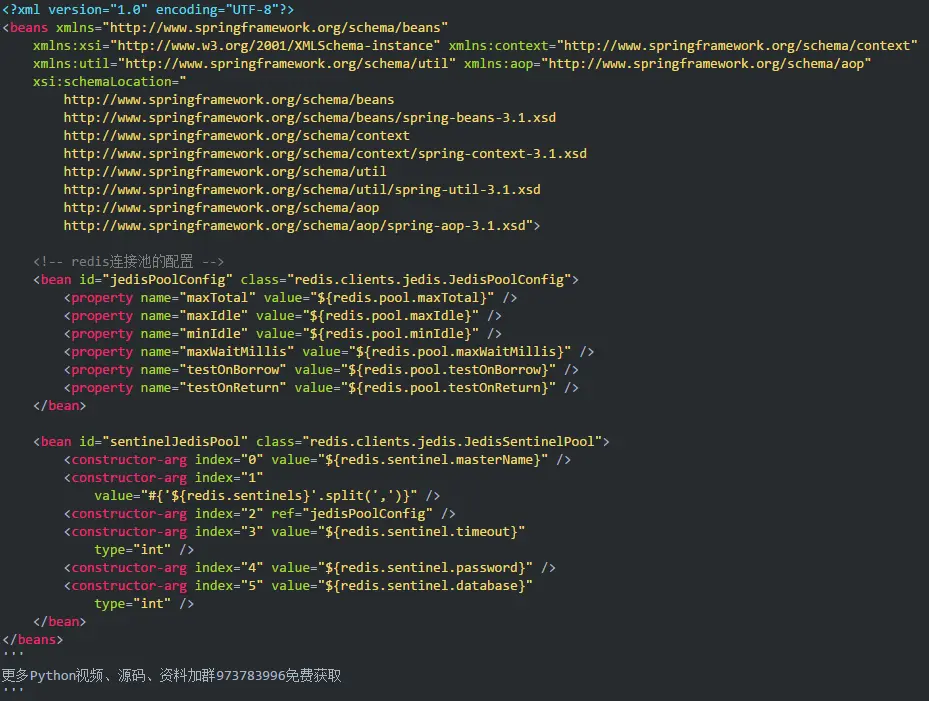Click the XML declaration version="1.0" text
The width and height of the screenshot is (929, 701).
tap(98, 9)
